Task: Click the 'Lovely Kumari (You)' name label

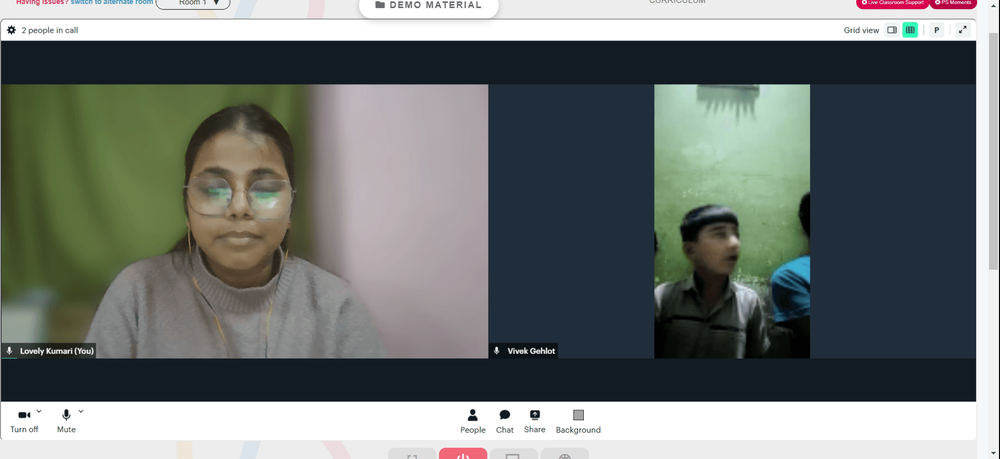Action: pyautogui.click(x=57, y=351)
